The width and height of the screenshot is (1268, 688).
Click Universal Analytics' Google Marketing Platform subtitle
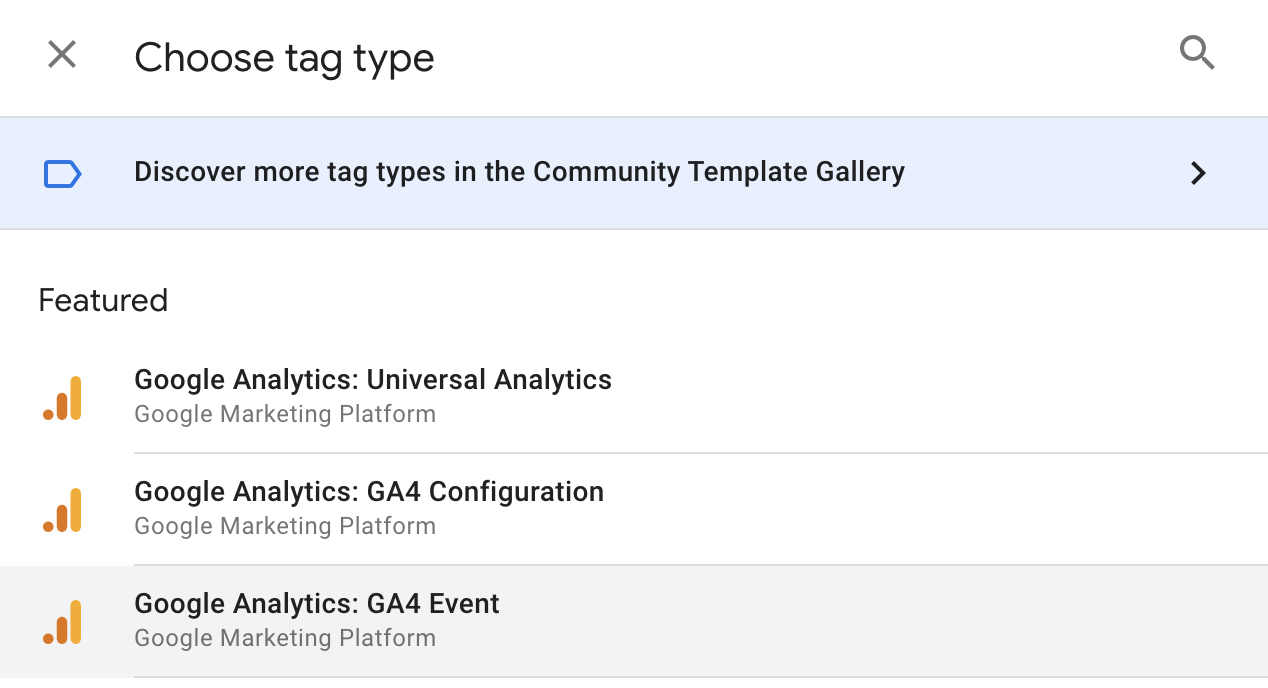tap(285, 414)
